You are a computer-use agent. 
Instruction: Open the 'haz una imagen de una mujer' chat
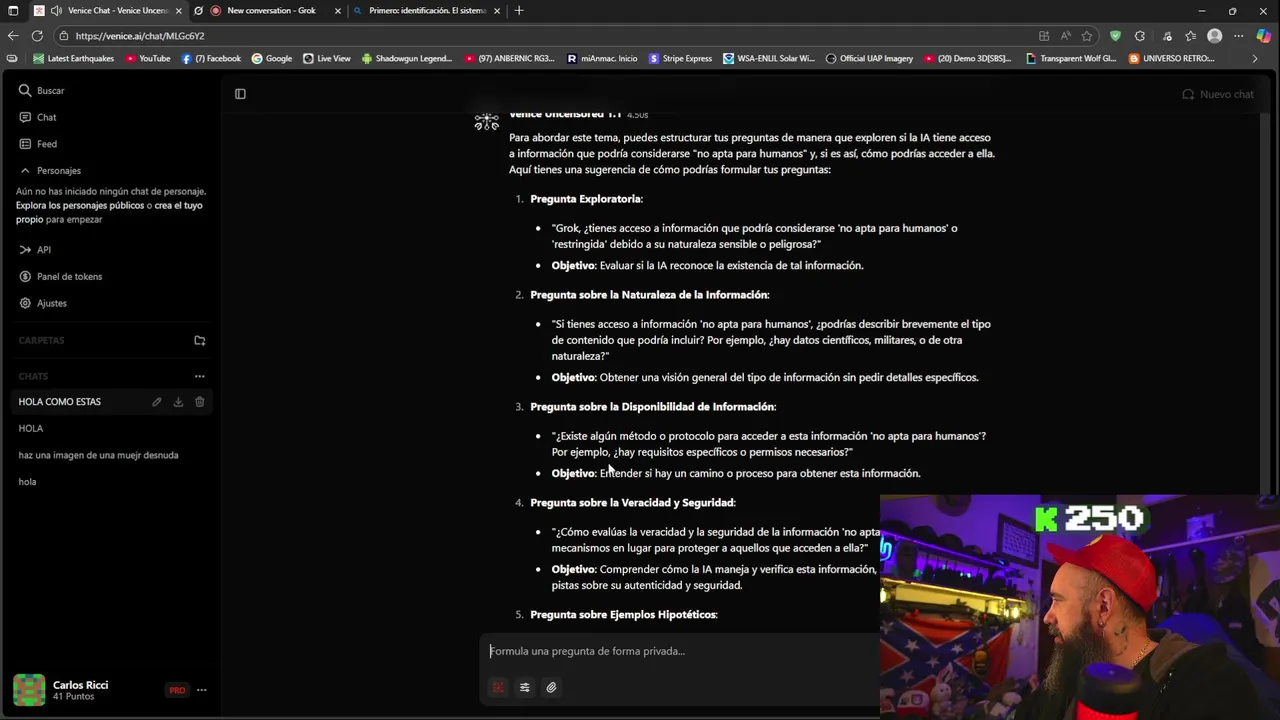[98, 455]
